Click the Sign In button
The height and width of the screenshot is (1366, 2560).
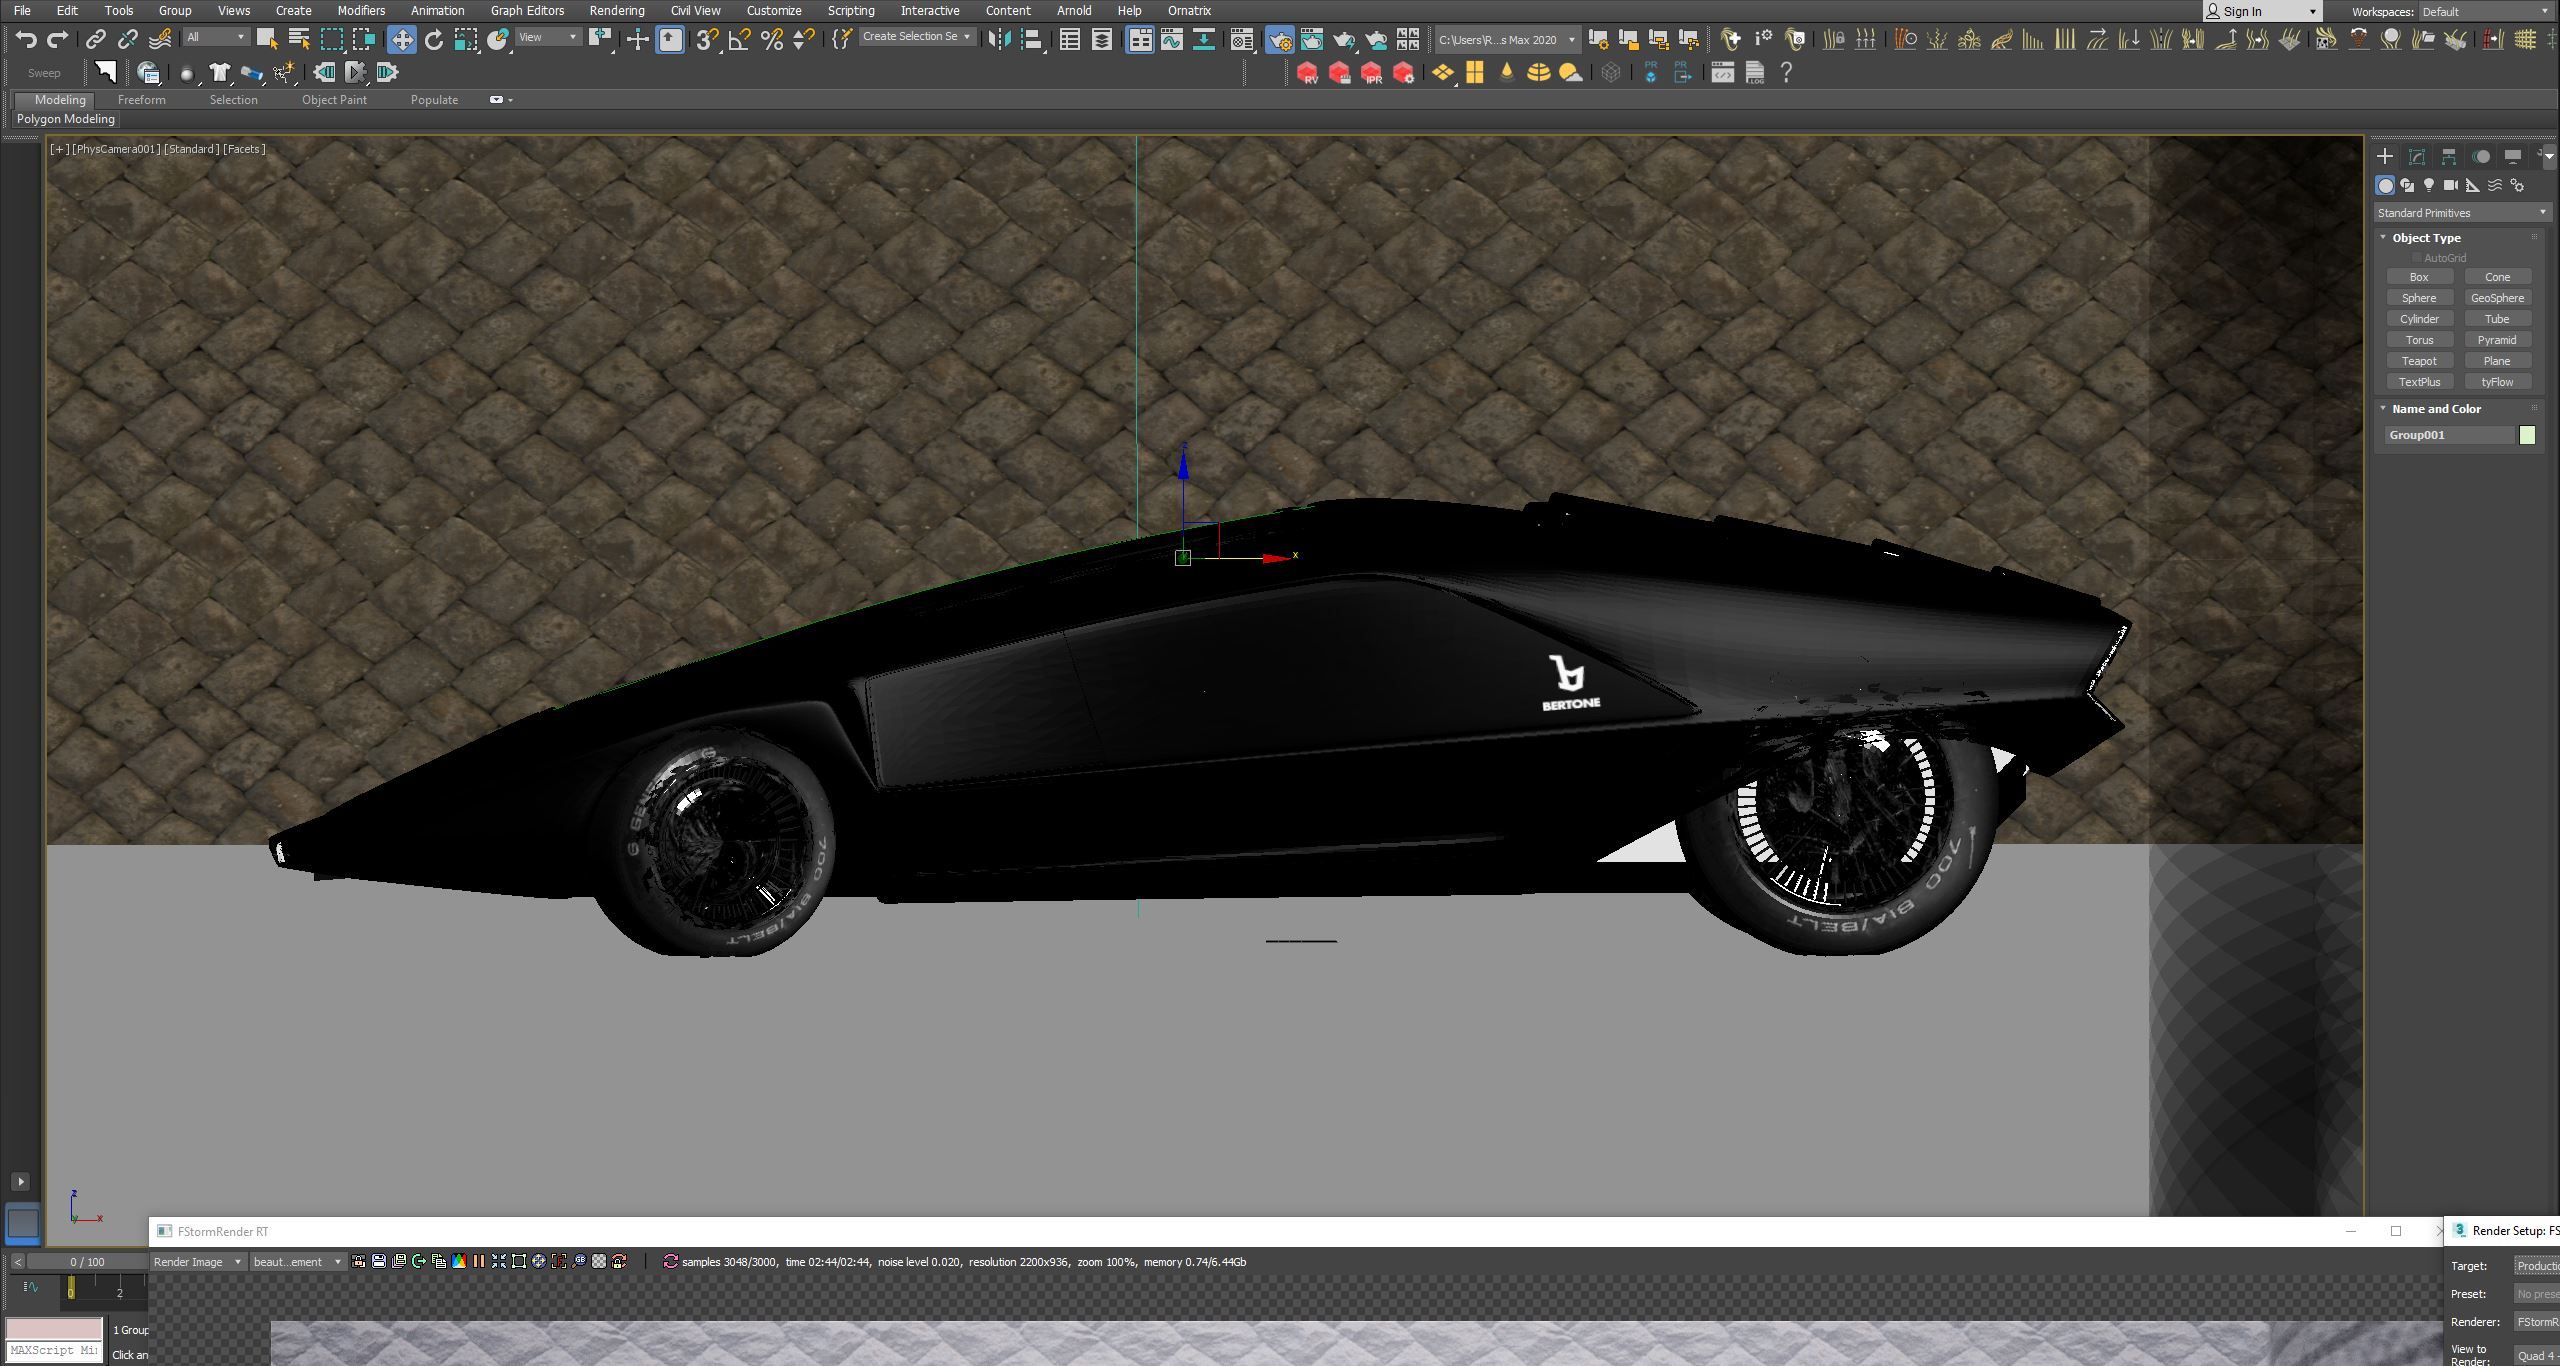tap(2262, 11)
